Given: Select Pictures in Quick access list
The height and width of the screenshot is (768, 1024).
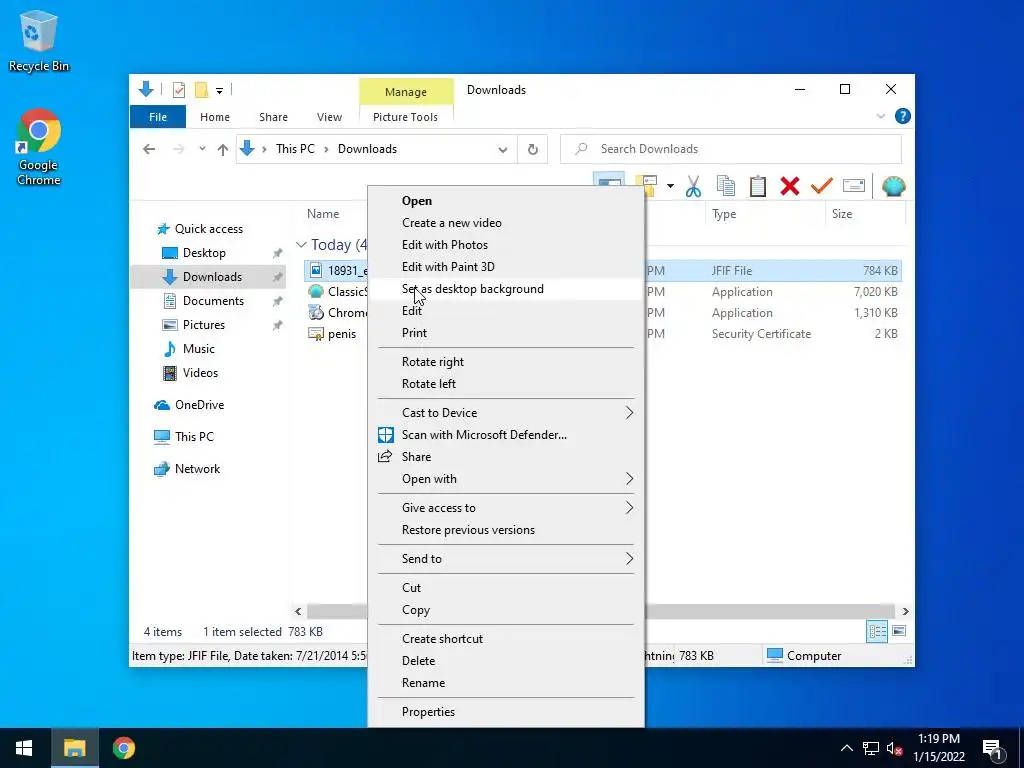Looking at the screenshot, I should pyautogui.click(x=203, y=325).
